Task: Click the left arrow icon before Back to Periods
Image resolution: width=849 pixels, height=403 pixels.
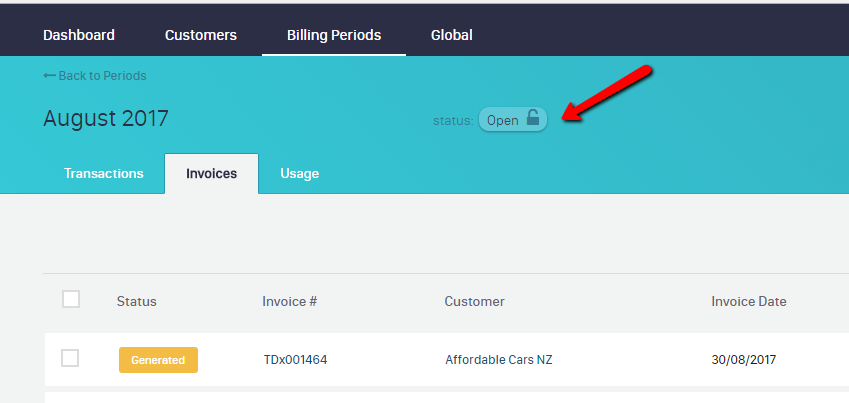Action: tap(49, 76)
